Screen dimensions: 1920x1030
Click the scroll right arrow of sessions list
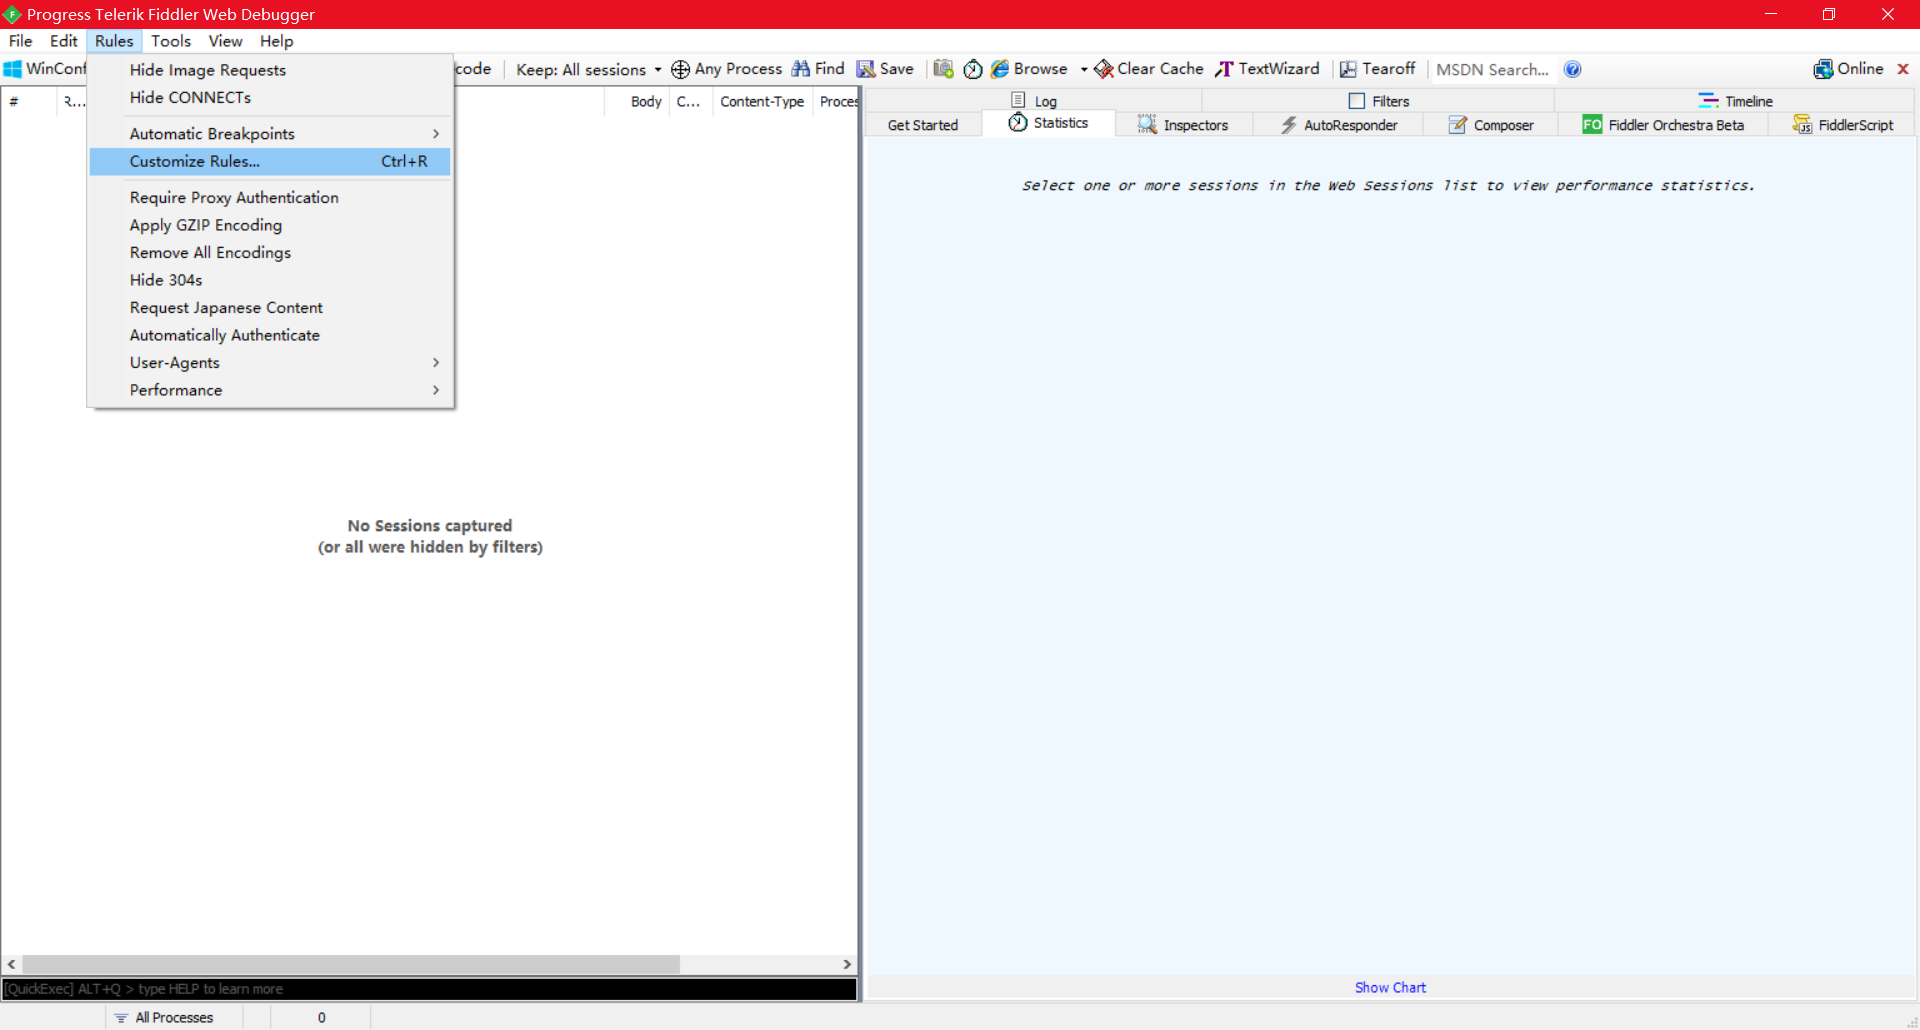pyautogui.click(x=847, y=964)
